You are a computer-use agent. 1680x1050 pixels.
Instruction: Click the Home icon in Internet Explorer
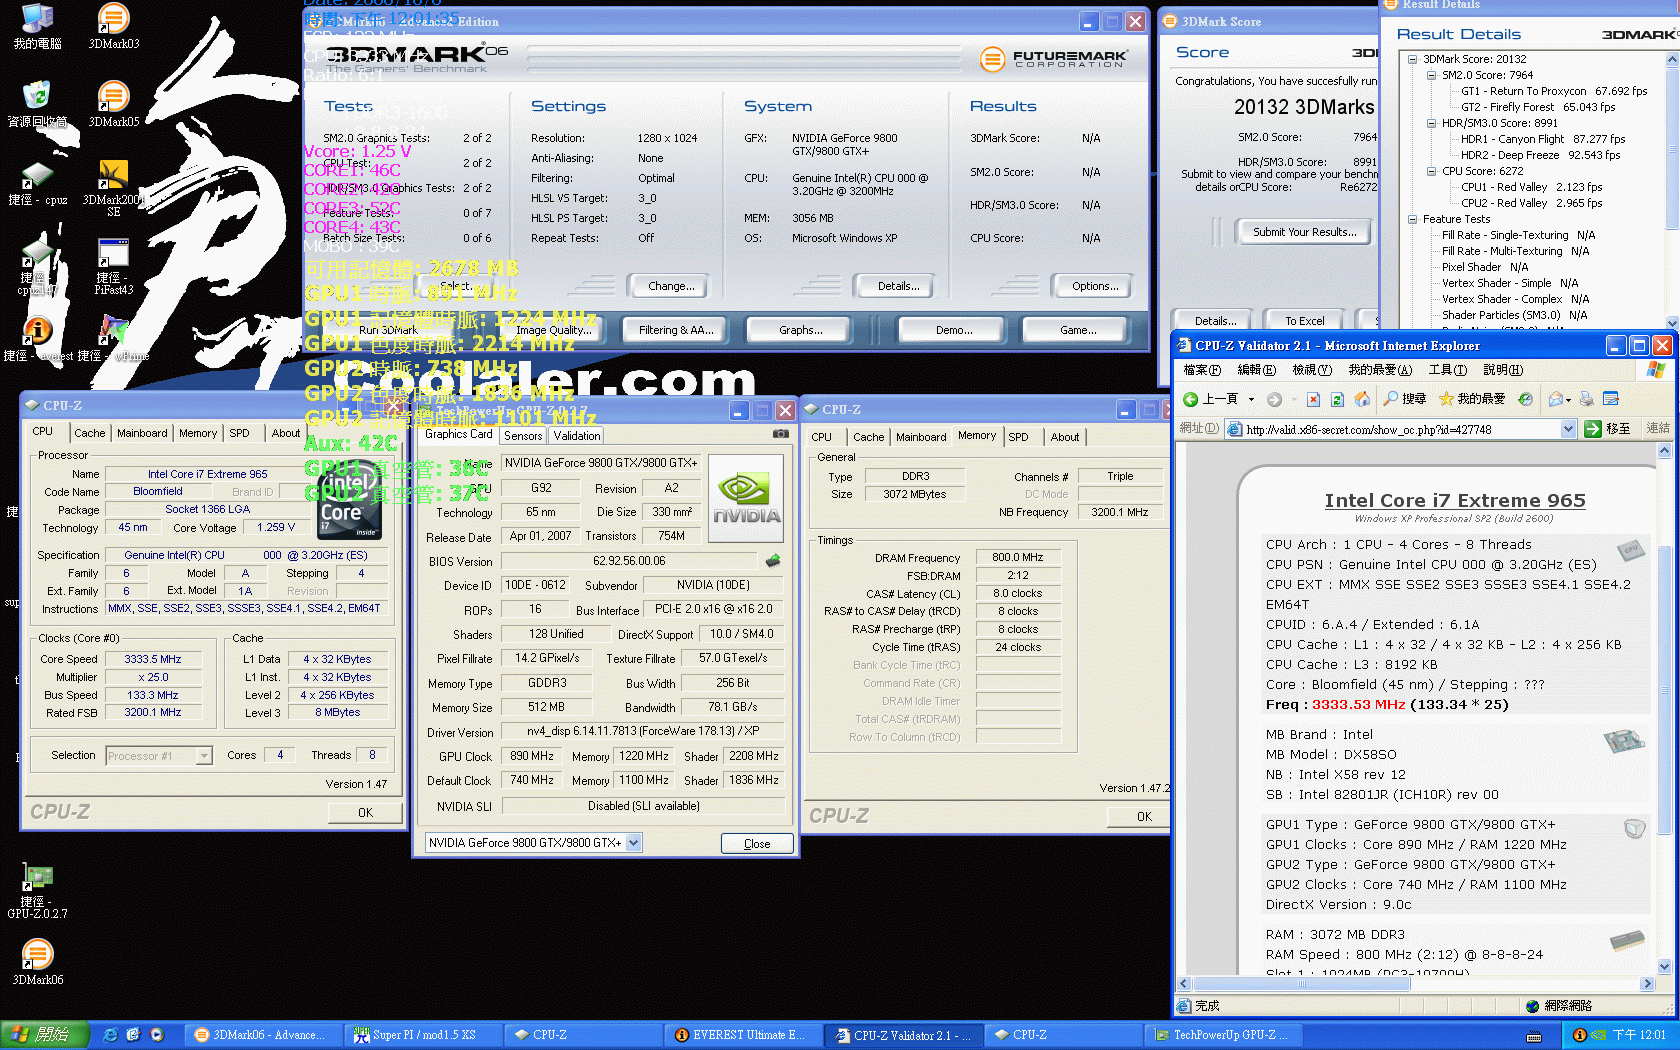(x=1362, y=399)
